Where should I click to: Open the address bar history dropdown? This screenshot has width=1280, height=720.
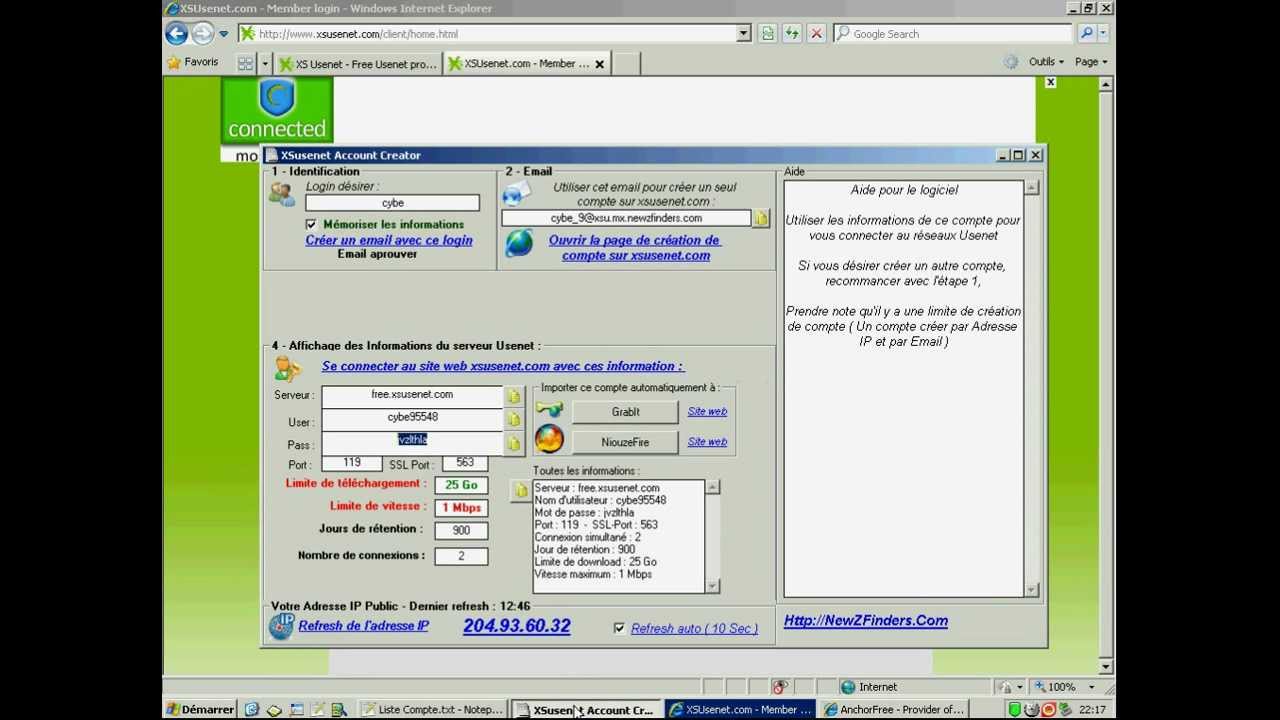pyautogui.click(x=743, y=33)
